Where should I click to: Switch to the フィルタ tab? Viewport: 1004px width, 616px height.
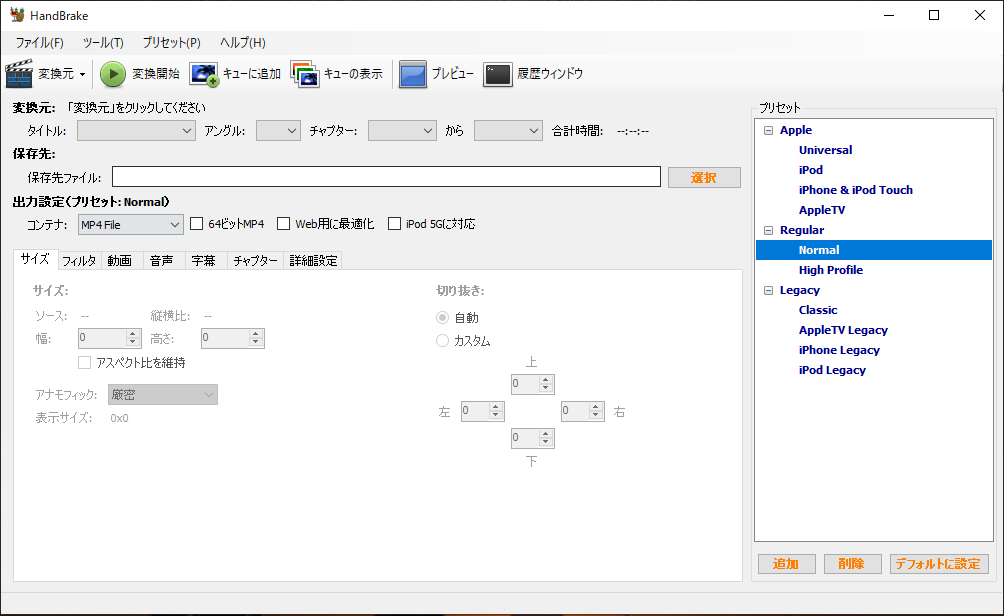tap(79, 261)
